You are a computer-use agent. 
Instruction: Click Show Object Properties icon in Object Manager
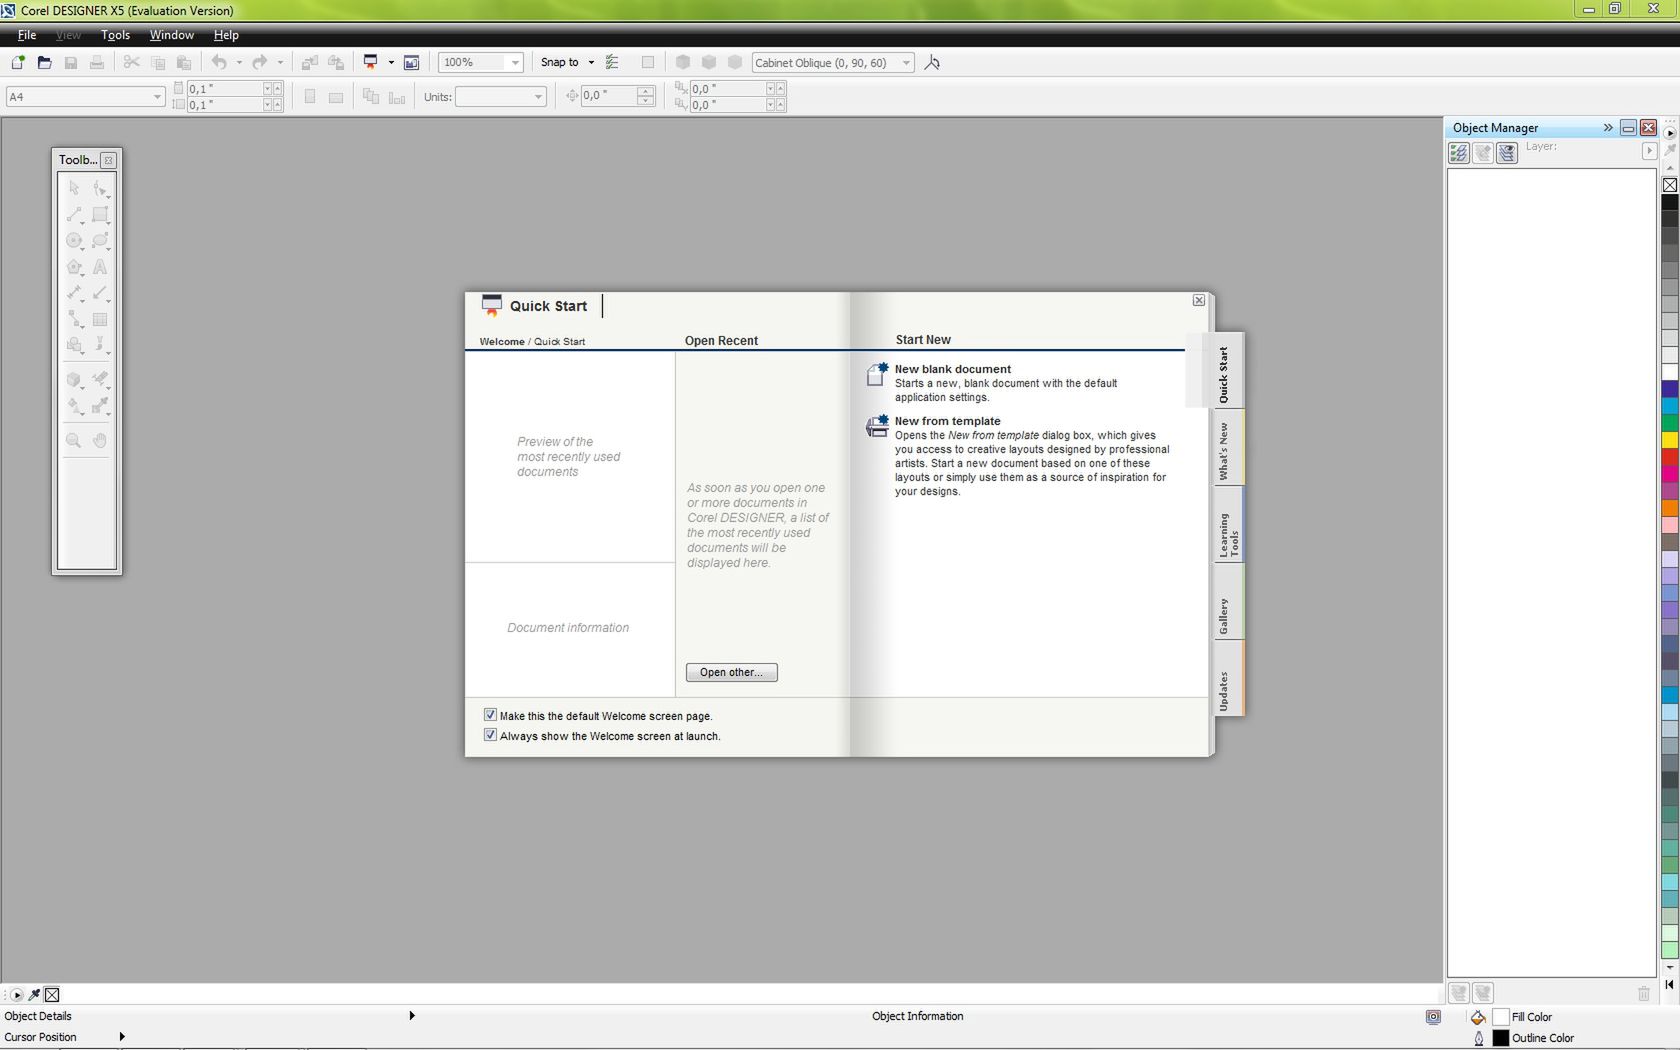1459,153
